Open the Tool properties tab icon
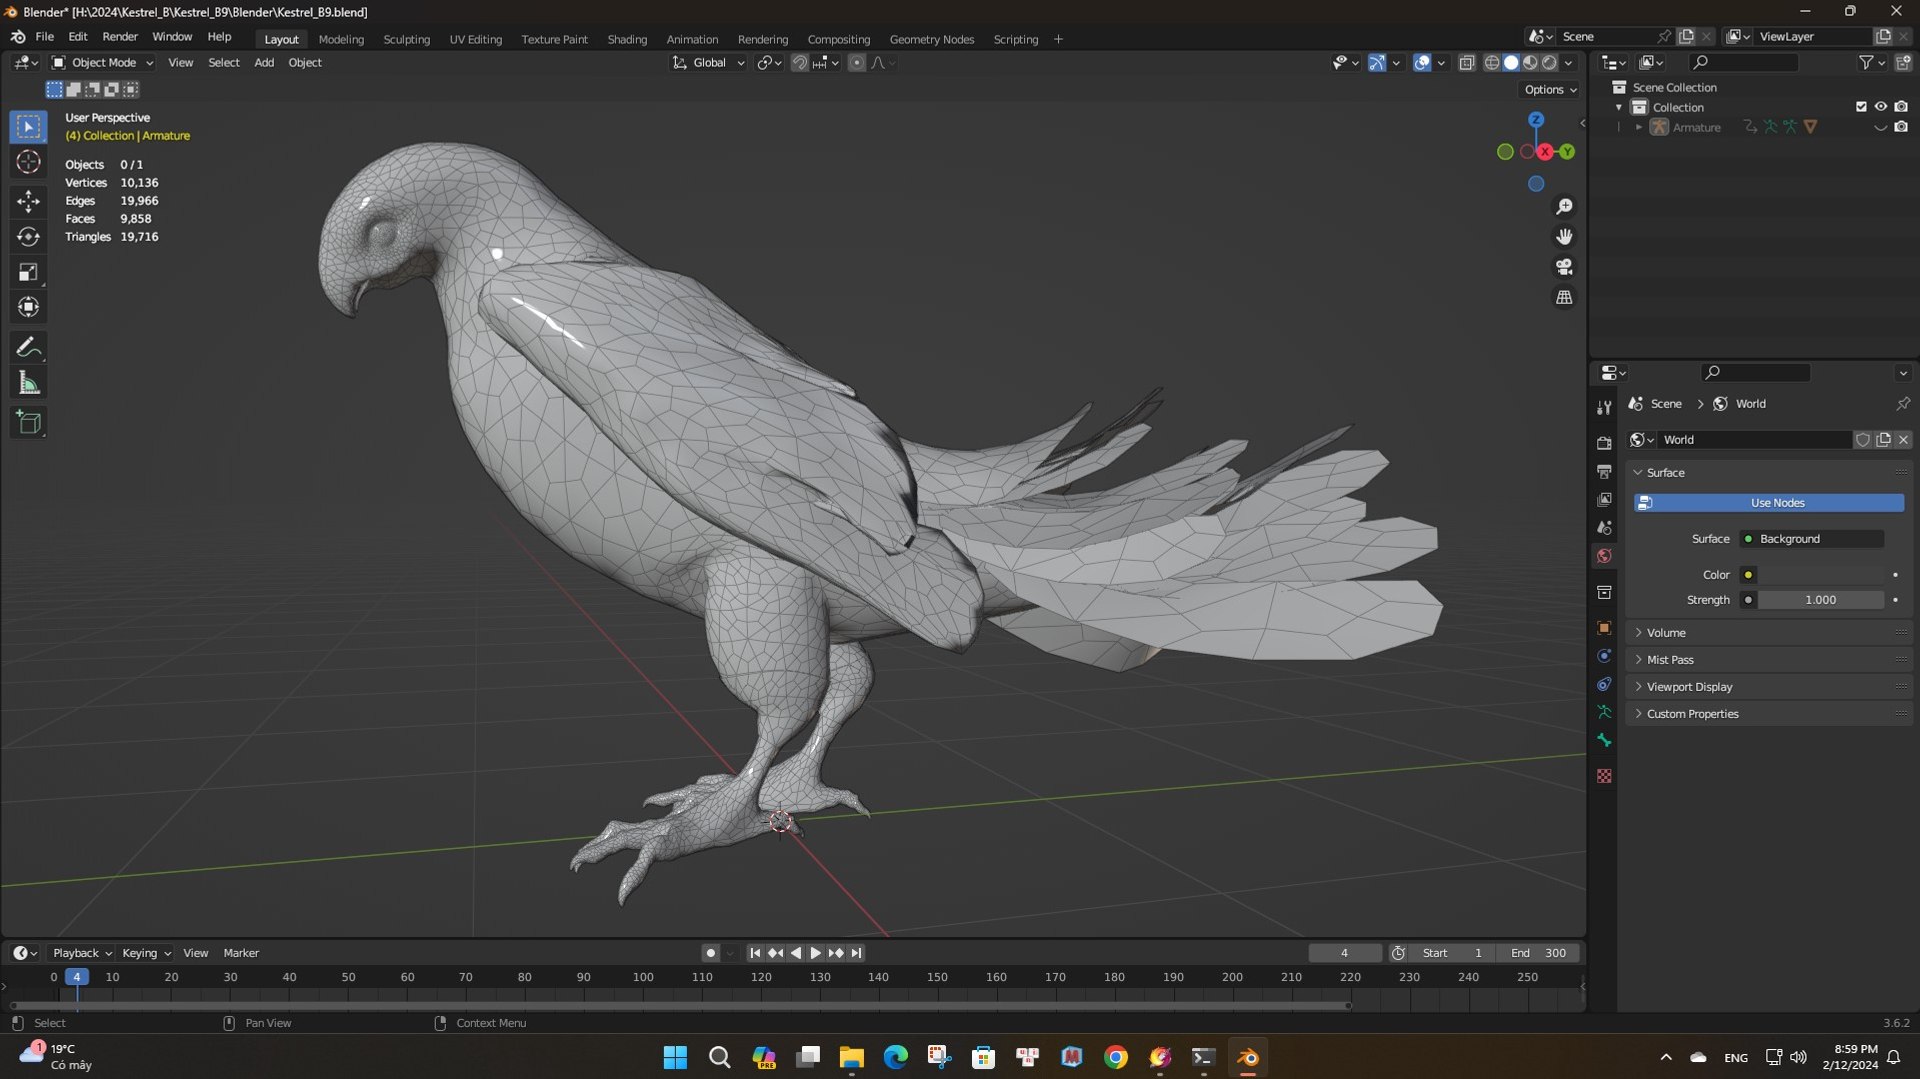1920x1079 pixels. (x=1604, y=407)
